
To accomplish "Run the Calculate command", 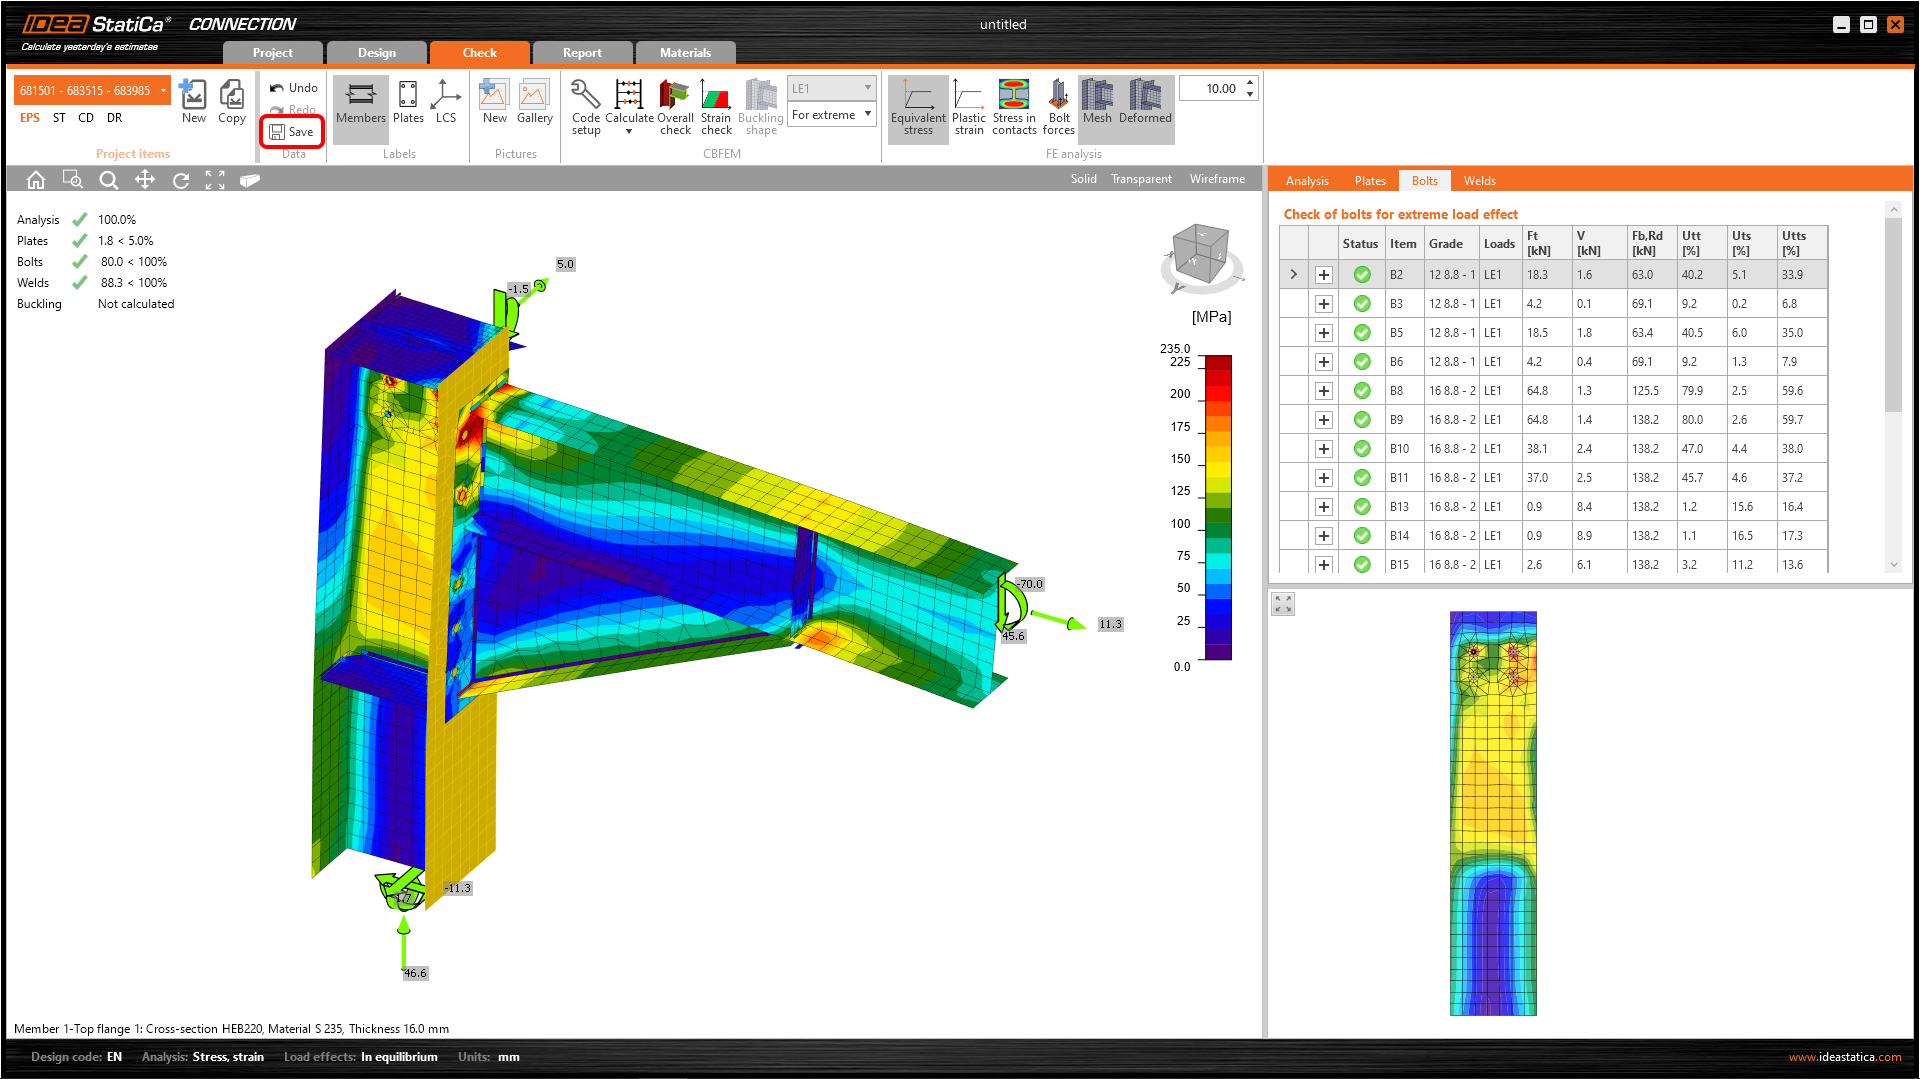I will (x=628, y=105).
